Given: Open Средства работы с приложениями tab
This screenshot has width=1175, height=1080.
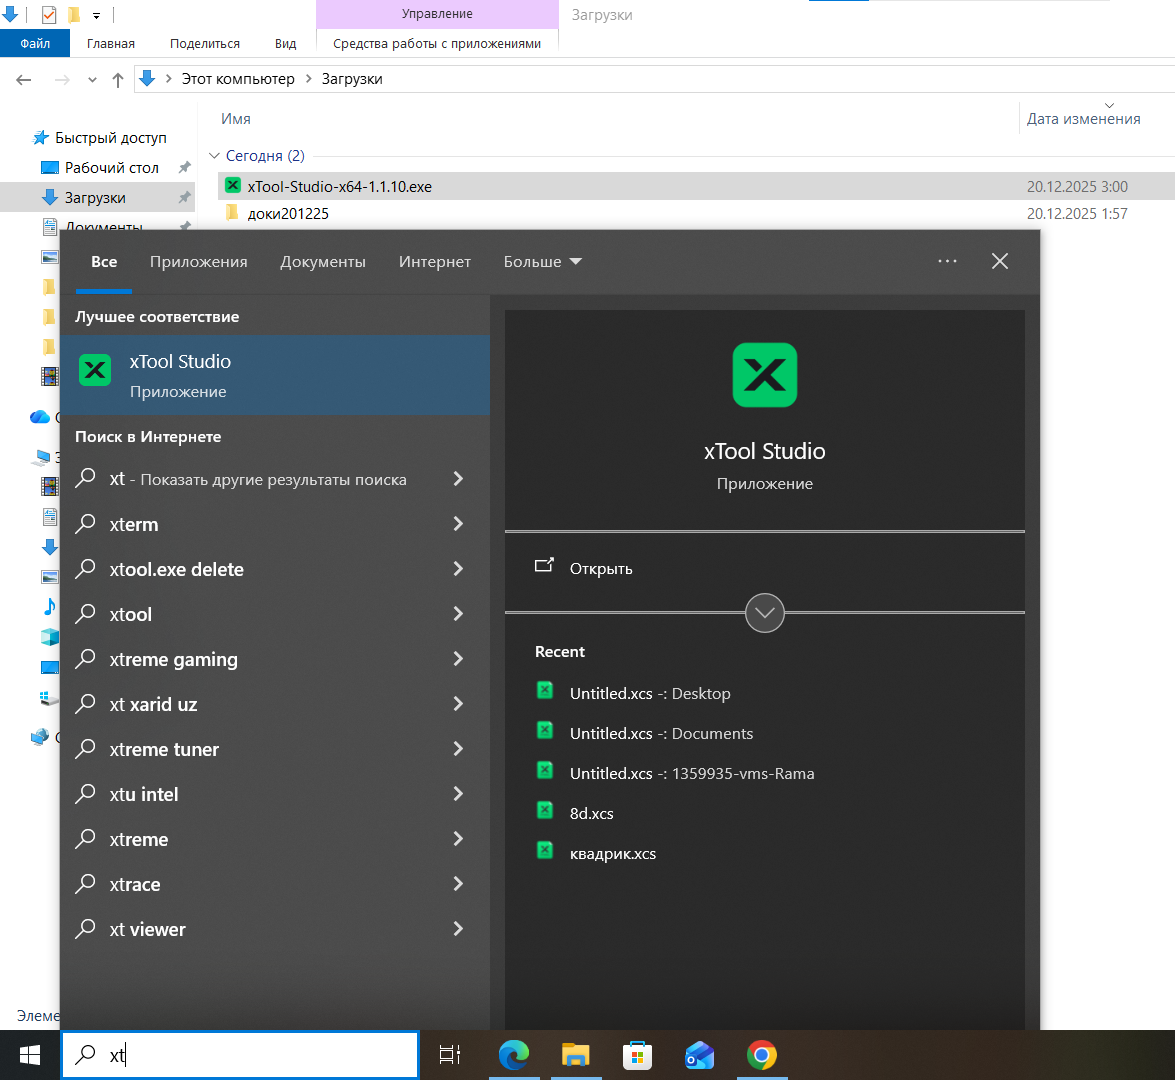Looking at the screenshot, I should pyautogui.click(x=437, y=43).
